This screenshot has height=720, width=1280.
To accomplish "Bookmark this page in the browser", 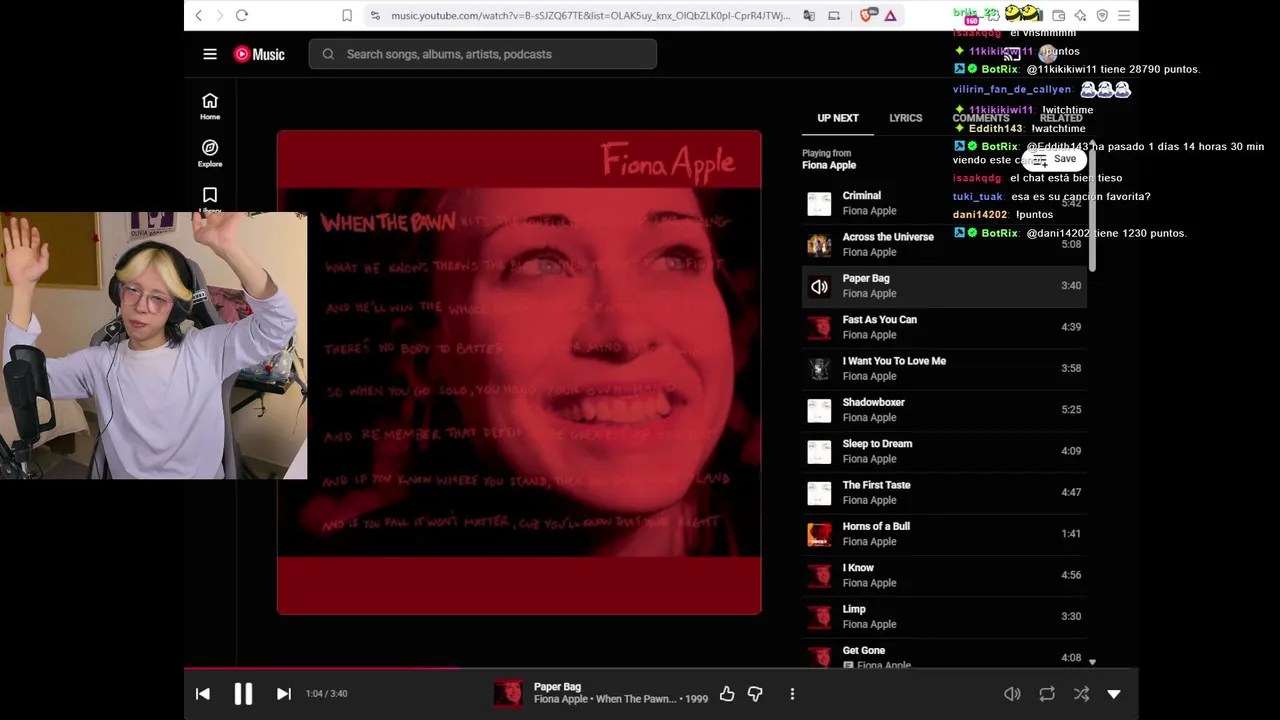I will point(347,15).
